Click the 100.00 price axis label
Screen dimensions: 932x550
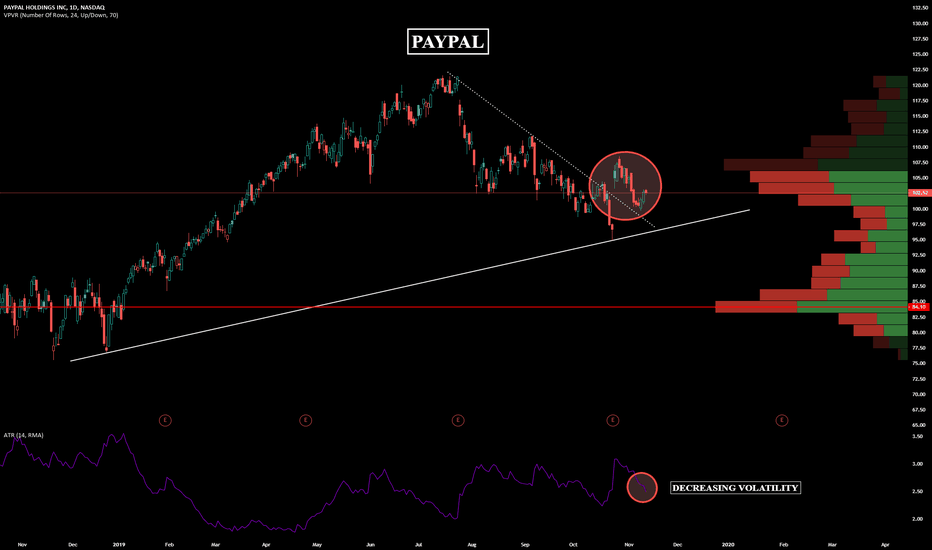click(920, 209)
